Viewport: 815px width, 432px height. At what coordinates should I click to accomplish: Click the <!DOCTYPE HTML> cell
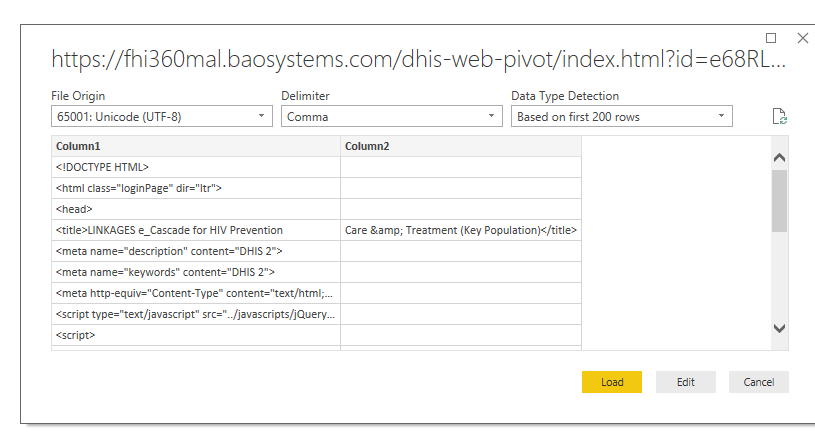196,168
